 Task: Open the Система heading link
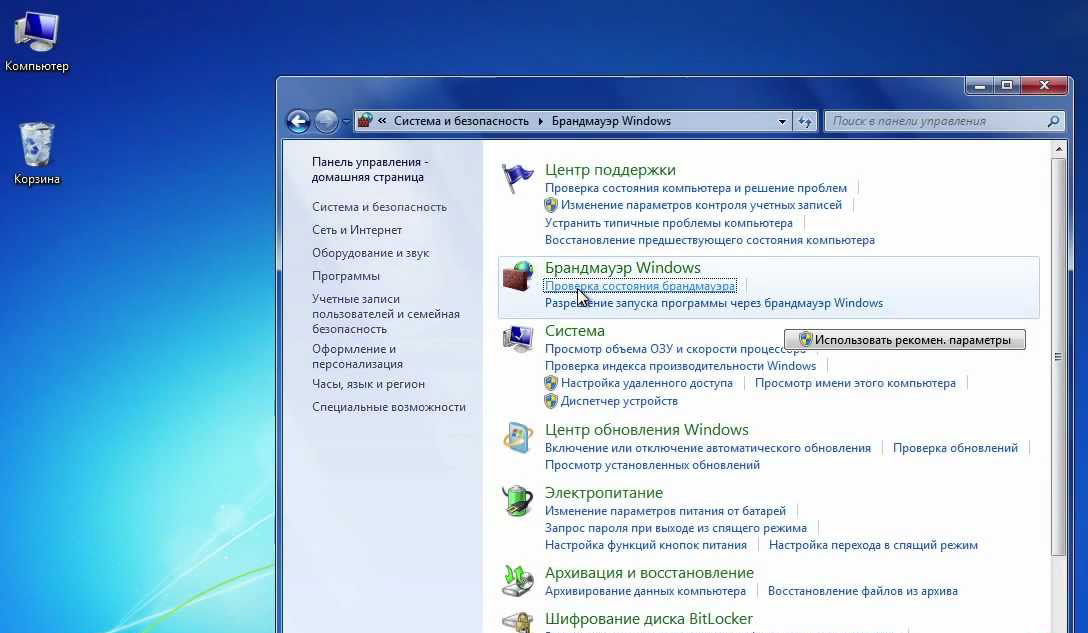coord(575,330)
